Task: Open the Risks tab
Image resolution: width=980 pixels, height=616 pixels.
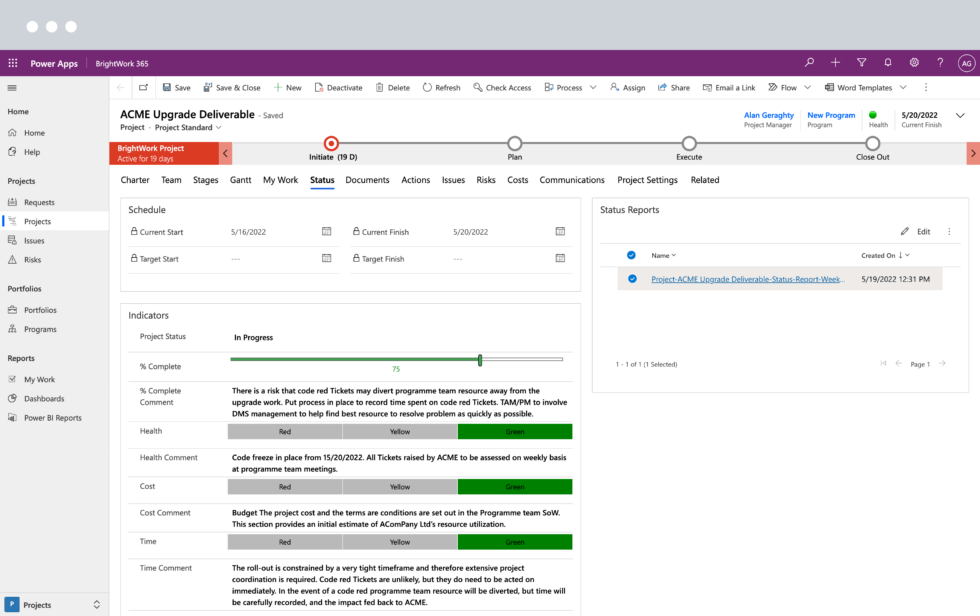Action: click(x=486, y=180)
